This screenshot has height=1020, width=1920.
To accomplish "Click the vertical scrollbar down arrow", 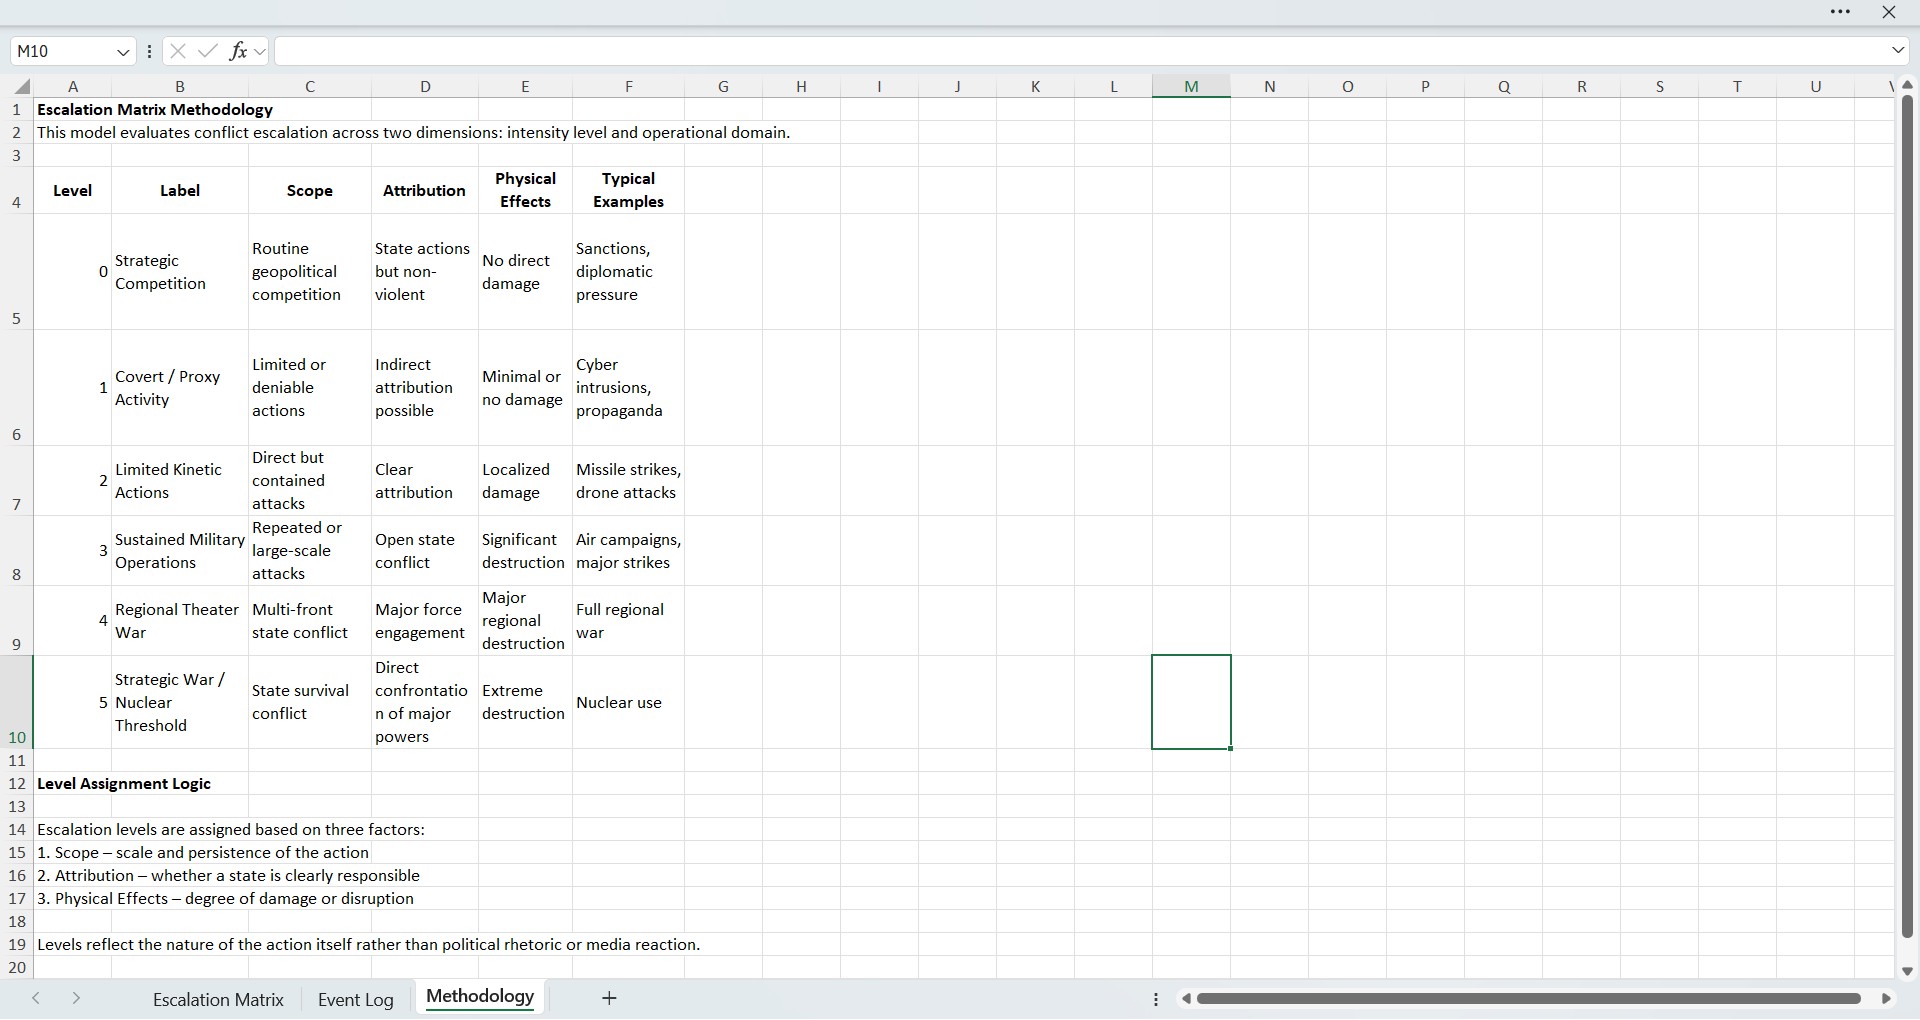I will point(1907,971).
